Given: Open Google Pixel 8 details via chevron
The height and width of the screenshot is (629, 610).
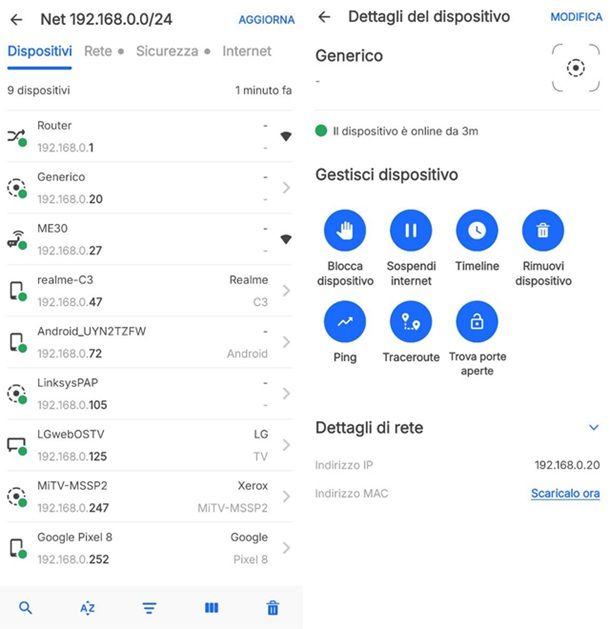Looking at the screenshot, I should coord(286,548).
